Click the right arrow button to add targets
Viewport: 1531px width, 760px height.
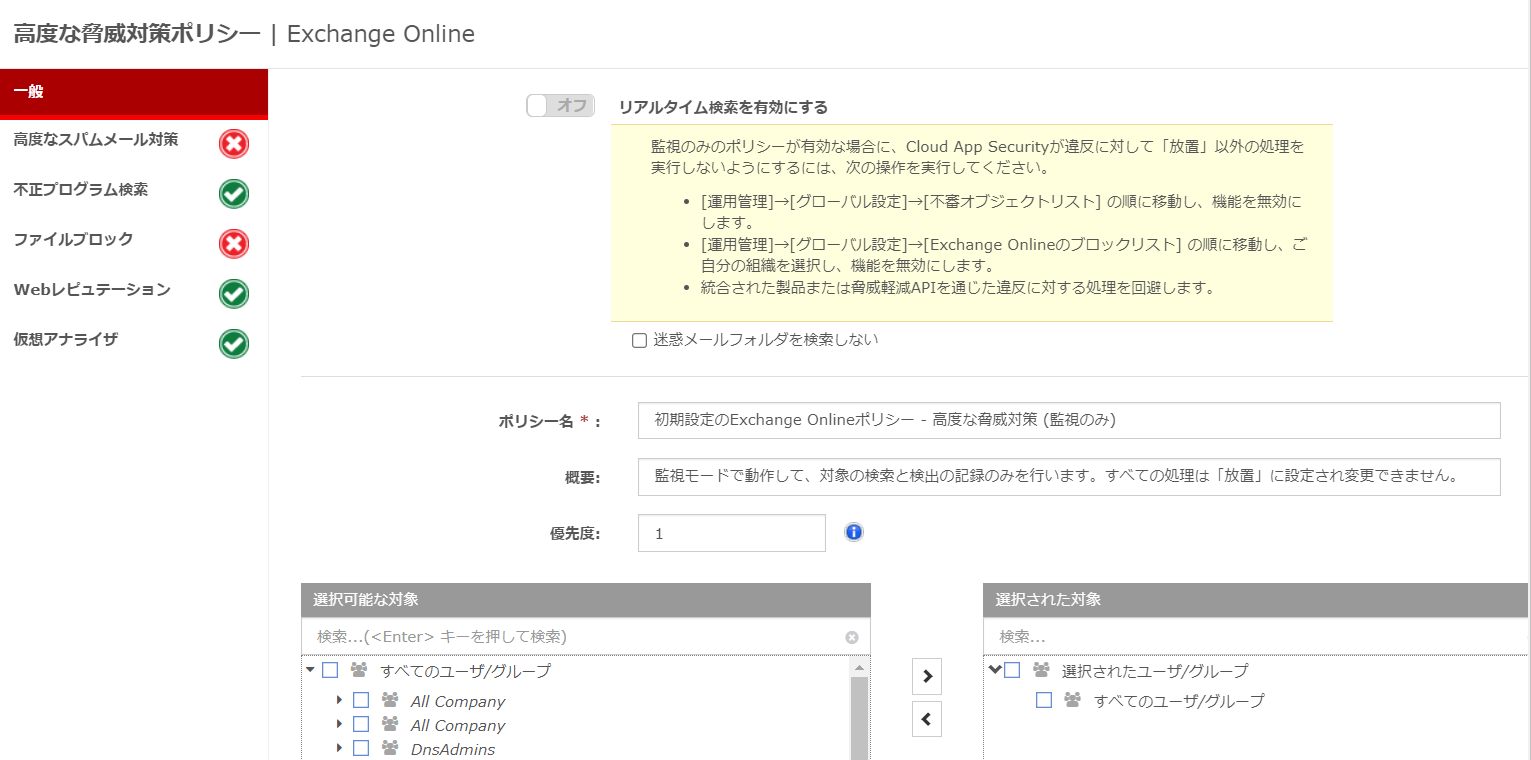927,677
